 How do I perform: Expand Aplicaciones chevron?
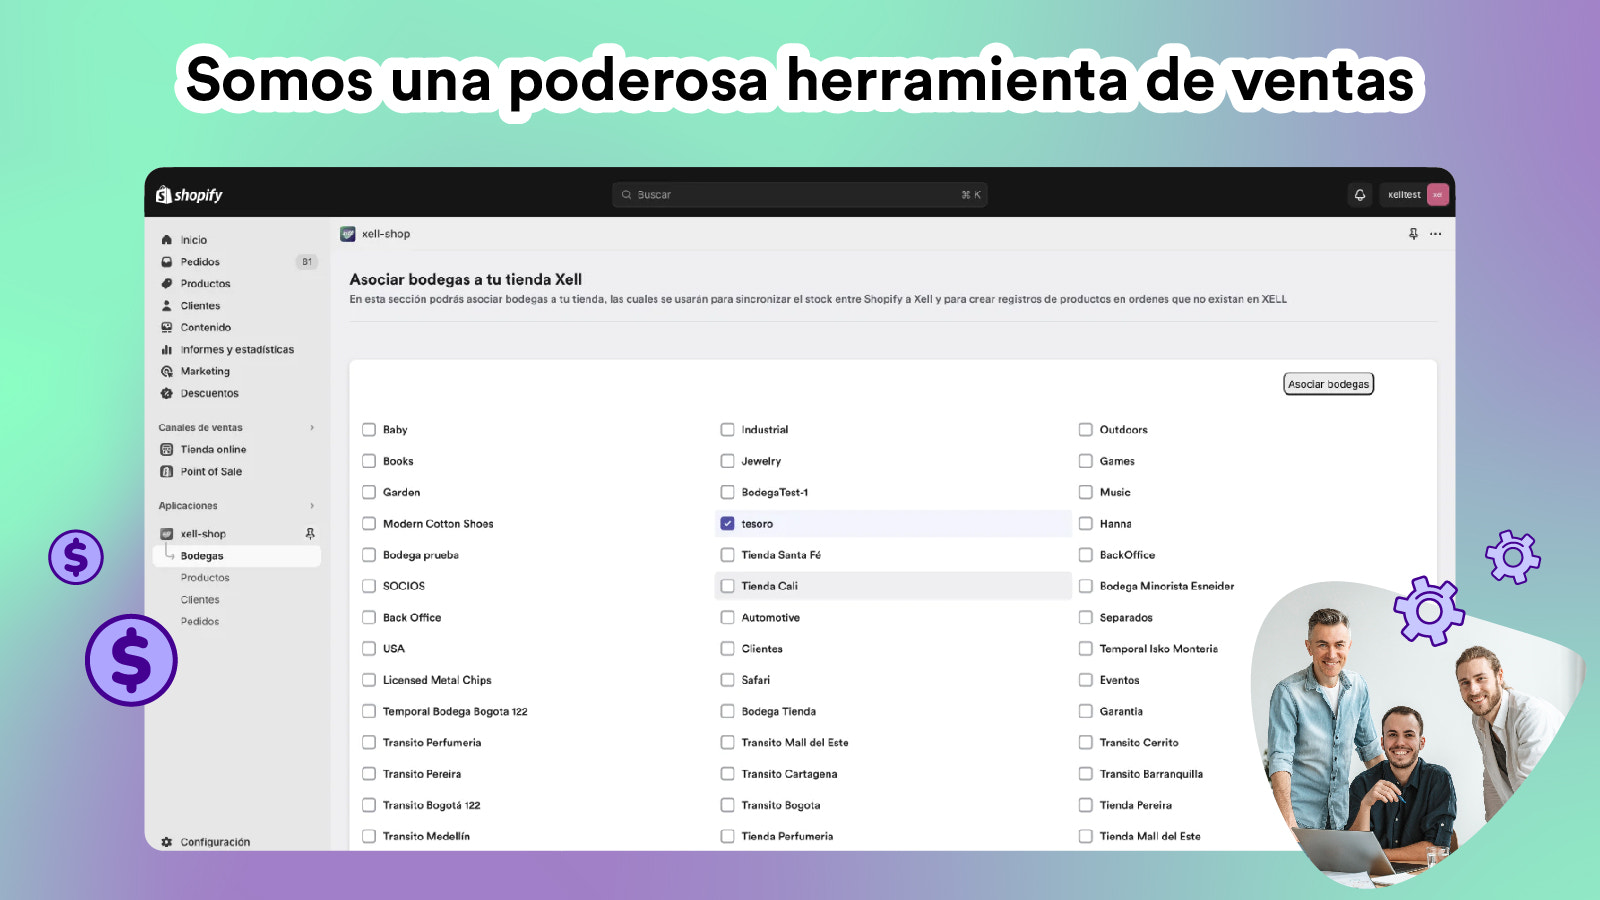pos(312,506)
